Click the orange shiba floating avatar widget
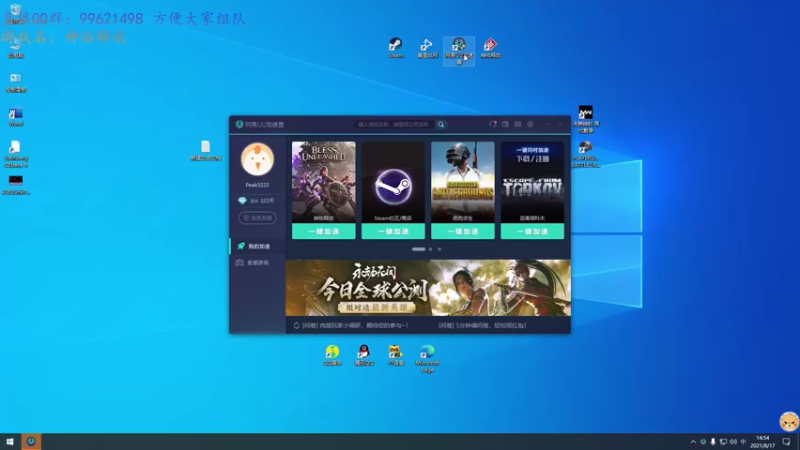 pyautogui.click(x=789, y=421)
